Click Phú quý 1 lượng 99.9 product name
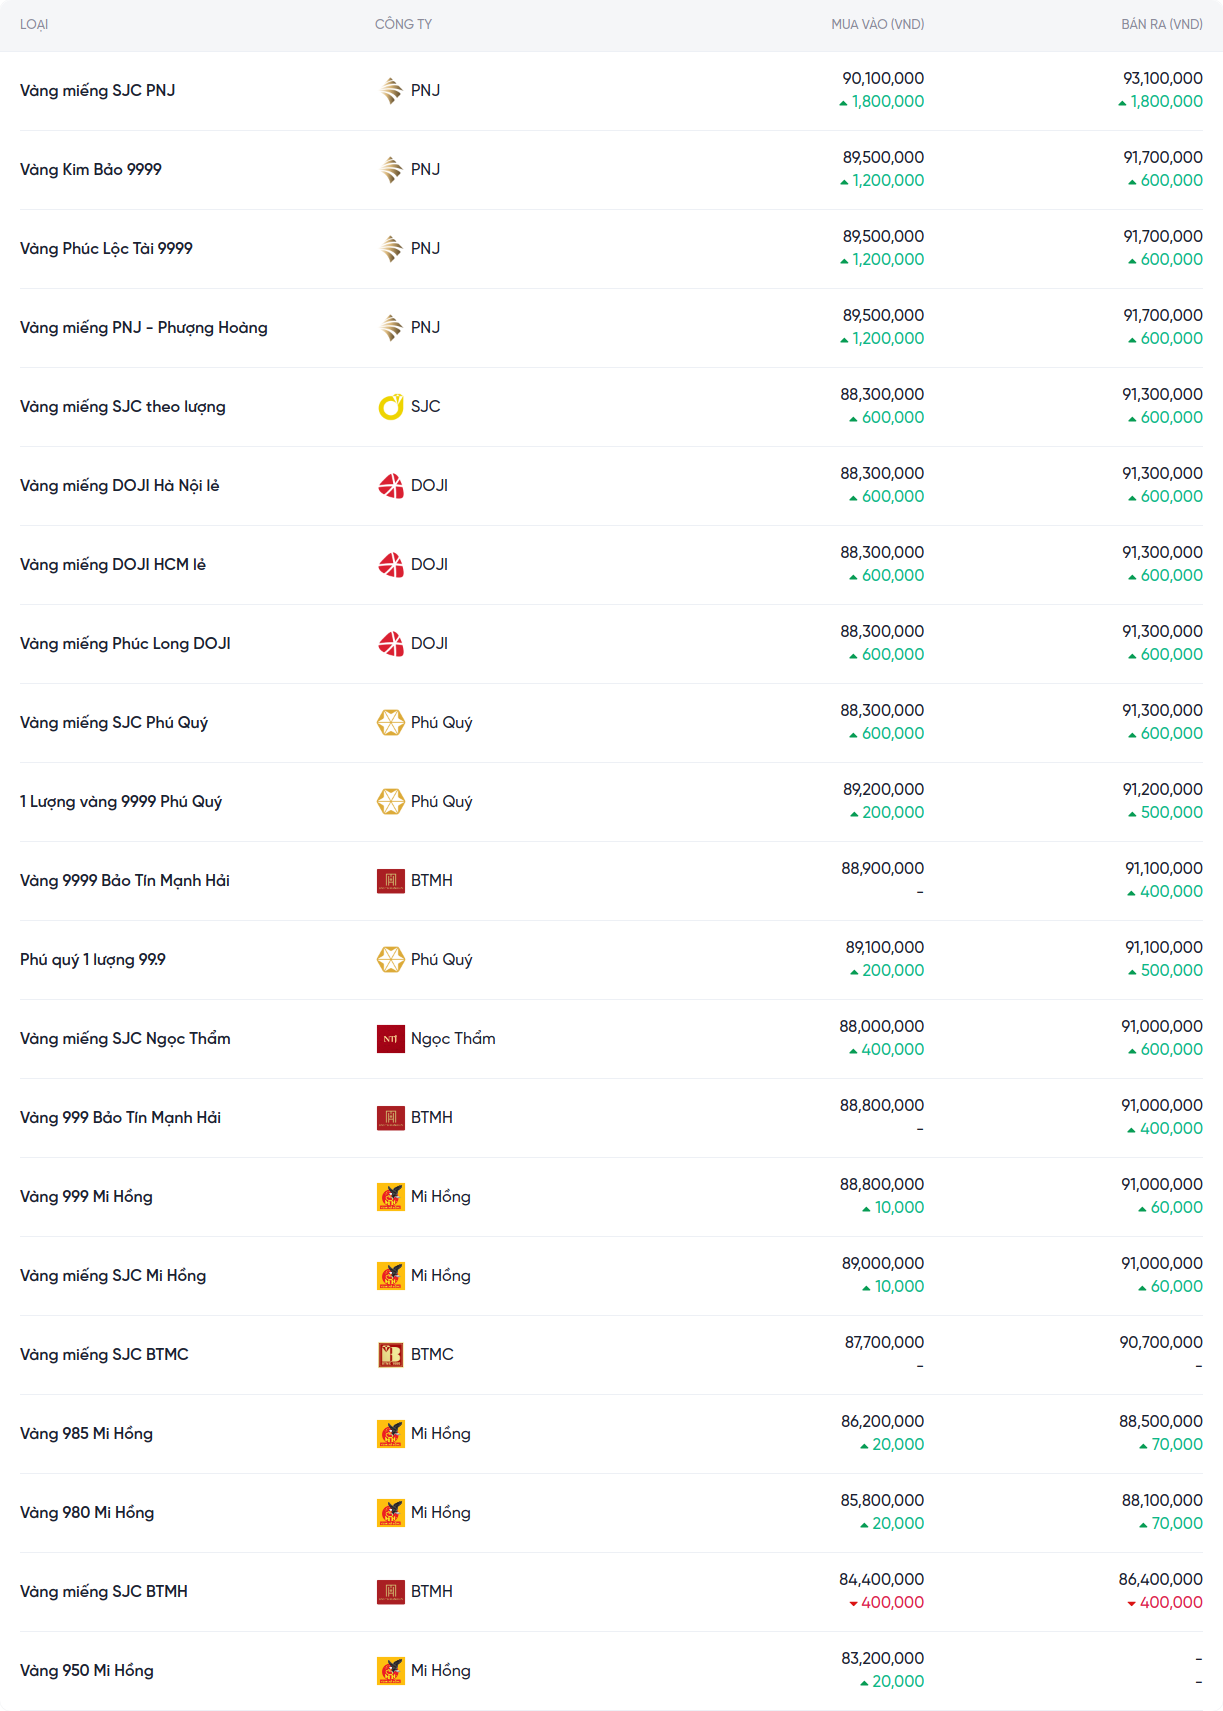1223x1711 pixels. point(93,960)
